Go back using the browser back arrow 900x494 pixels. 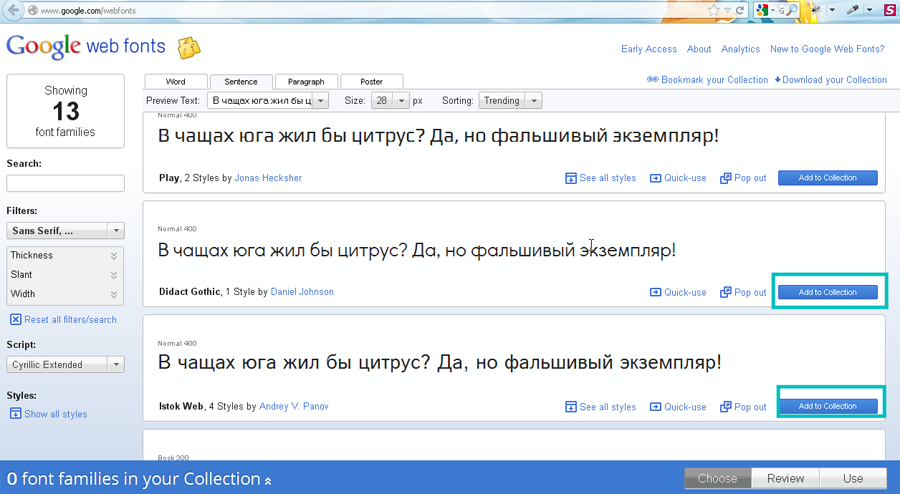pyautogui.click(x=11, y=10)
